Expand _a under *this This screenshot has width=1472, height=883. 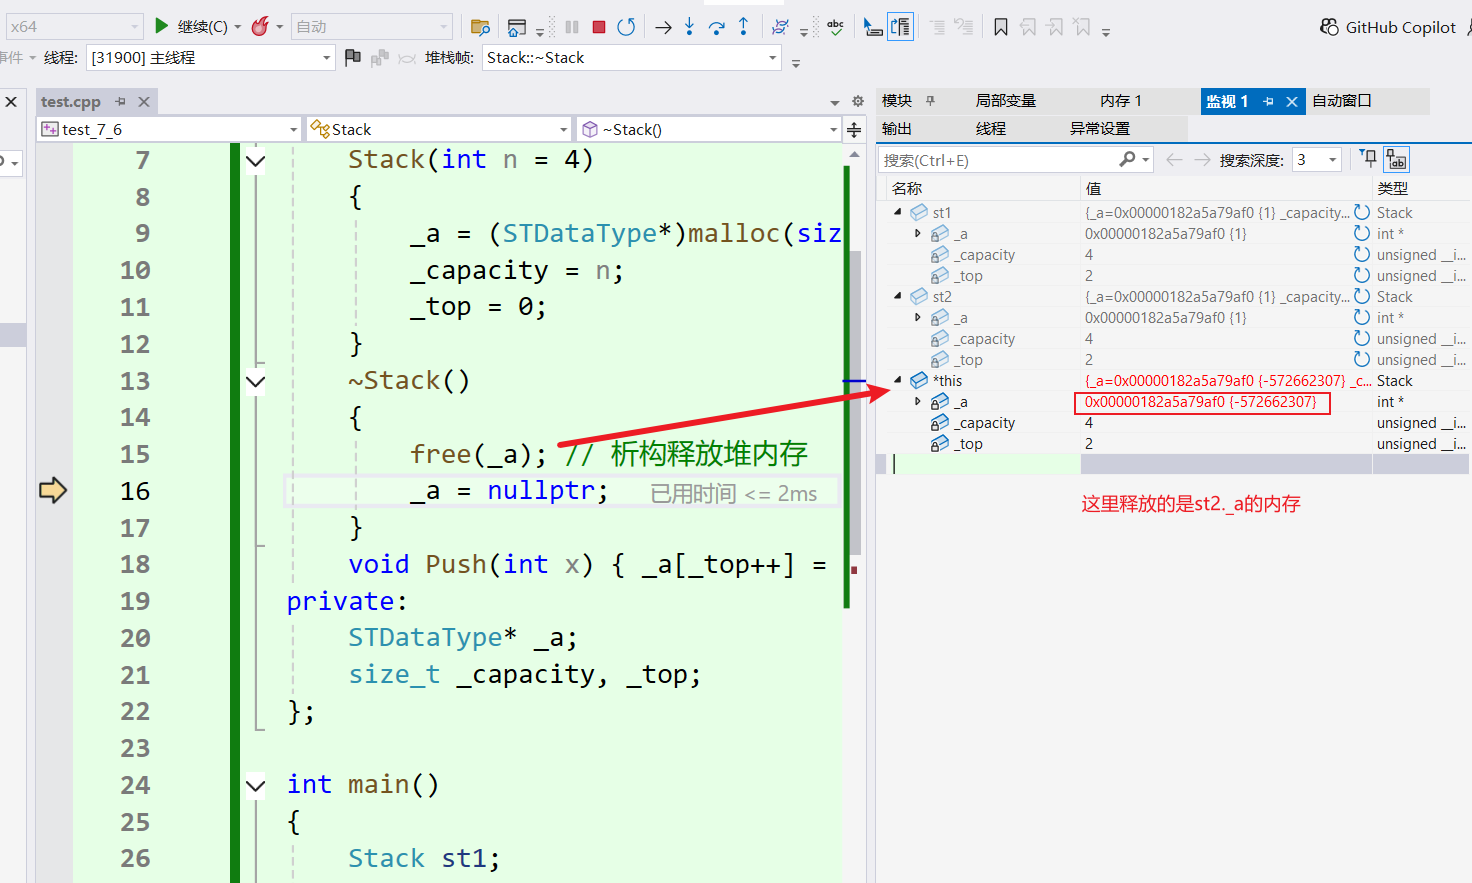(x=918, y=401)
